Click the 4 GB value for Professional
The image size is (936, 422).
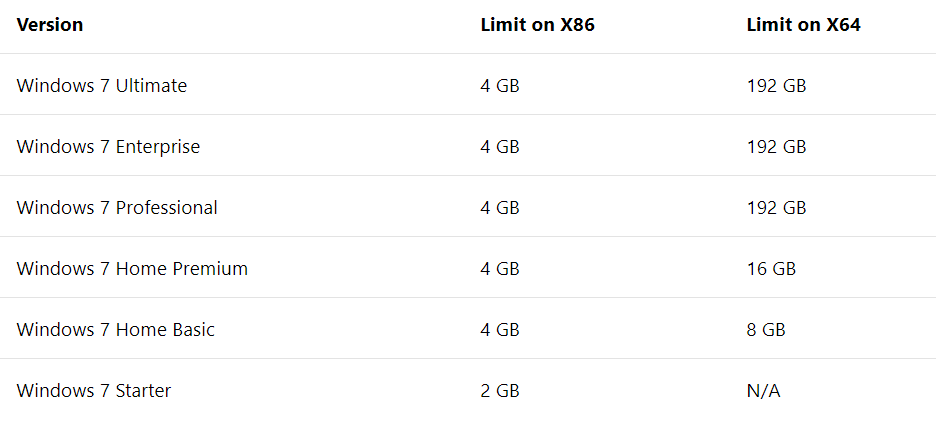(x=500, y=207)
